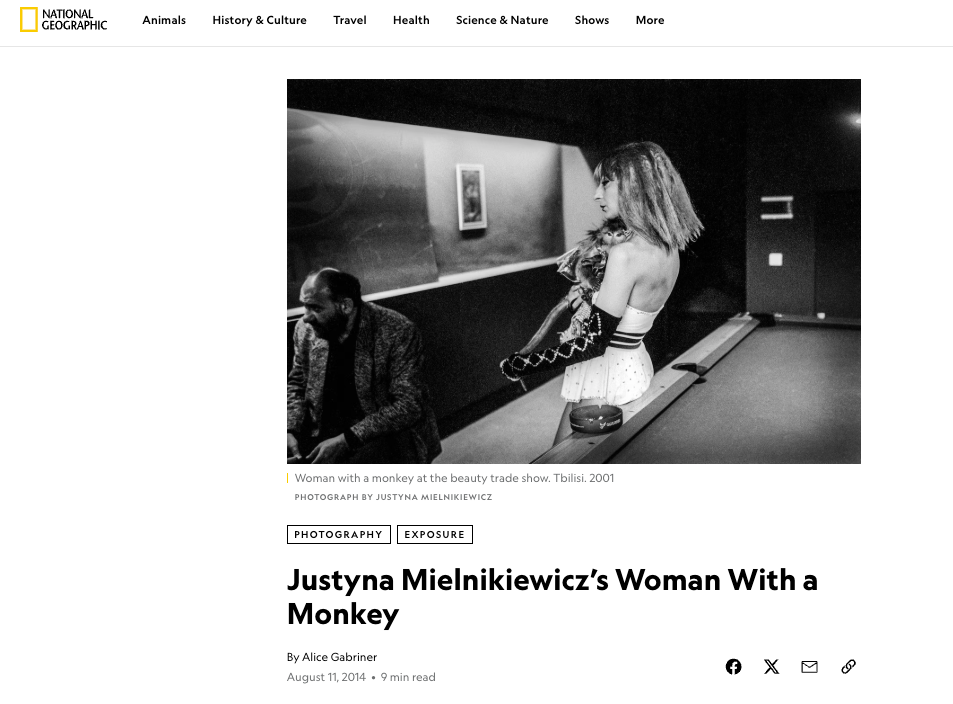The image size is (953, 704).
Task: Open Science & Nature section
Action: (x=502, y=20)
